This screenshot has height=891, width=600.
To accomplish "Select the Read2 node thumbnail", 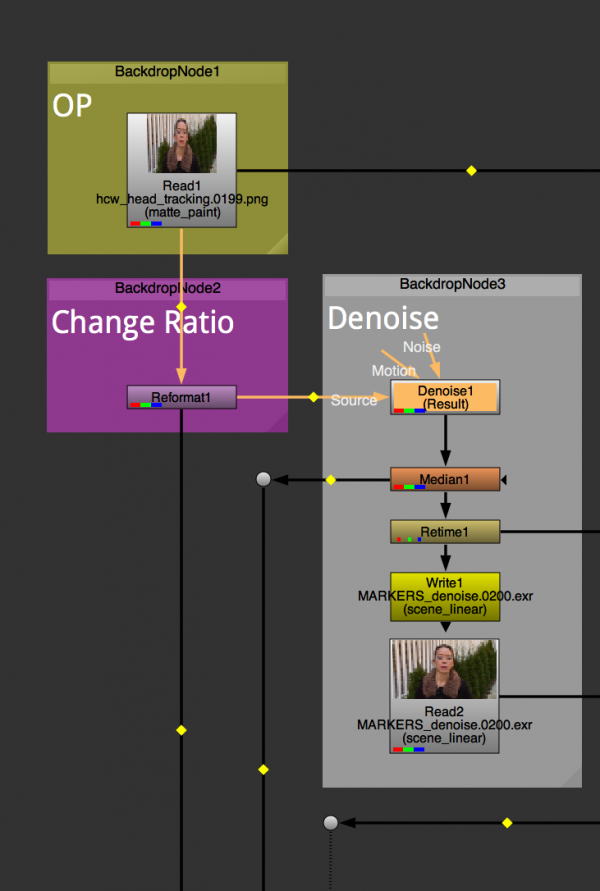I will [444, 671].
